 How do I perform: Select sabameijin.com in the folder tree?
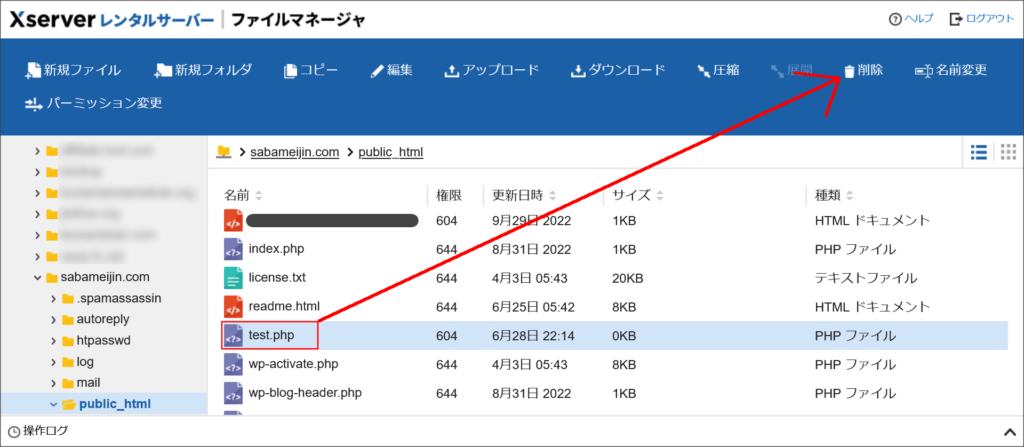tap(104, 277)
